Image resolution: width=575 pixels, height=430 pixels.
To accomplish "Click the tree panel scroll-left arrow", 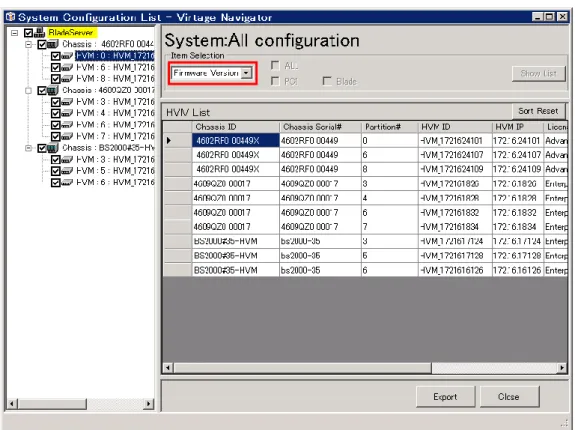I will coord(12,404).
